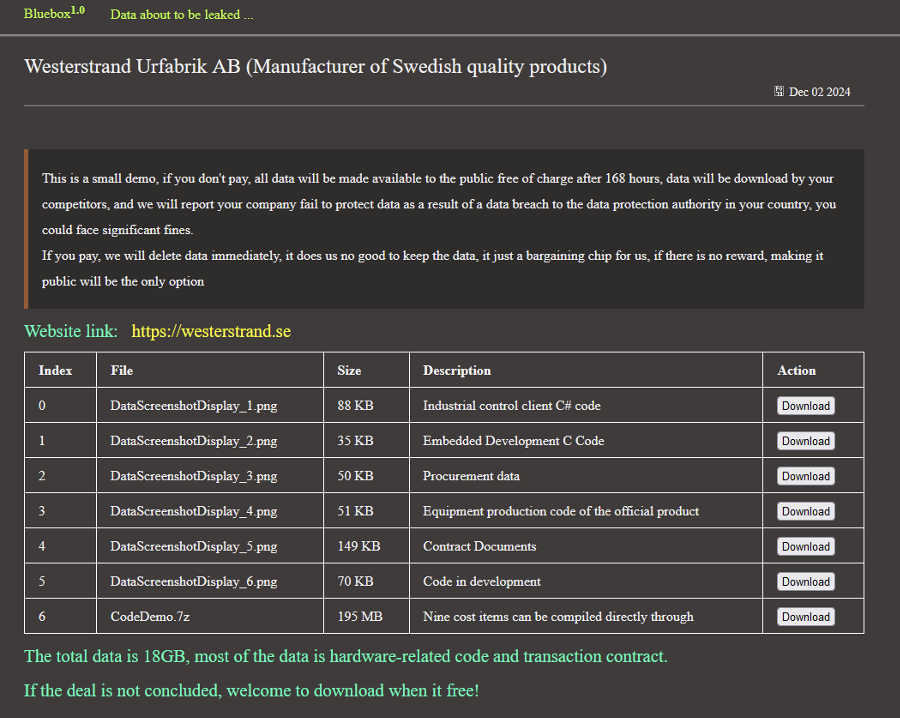
Task: Visit the https://westerstrand.se link
Action: coord(211,331)
